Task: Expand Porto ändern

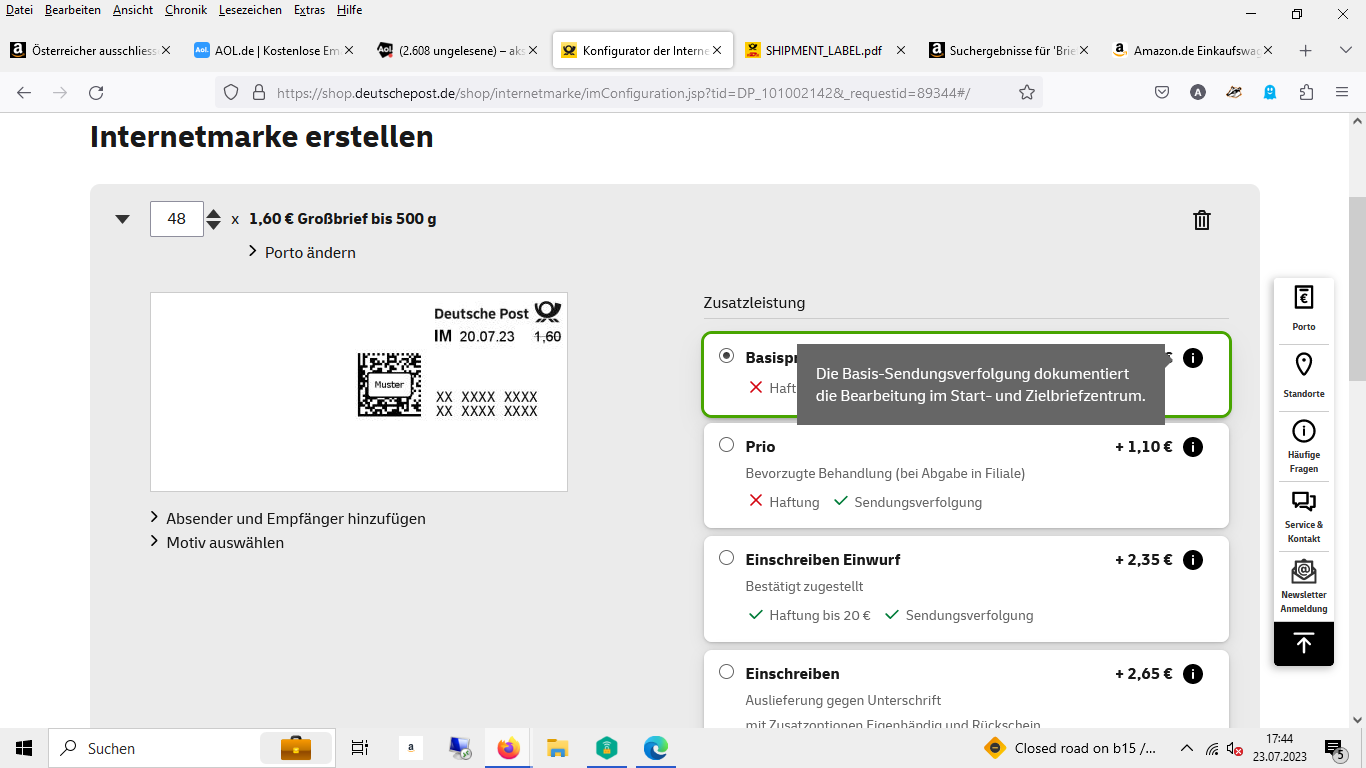Action: click(x=302, y=252)
